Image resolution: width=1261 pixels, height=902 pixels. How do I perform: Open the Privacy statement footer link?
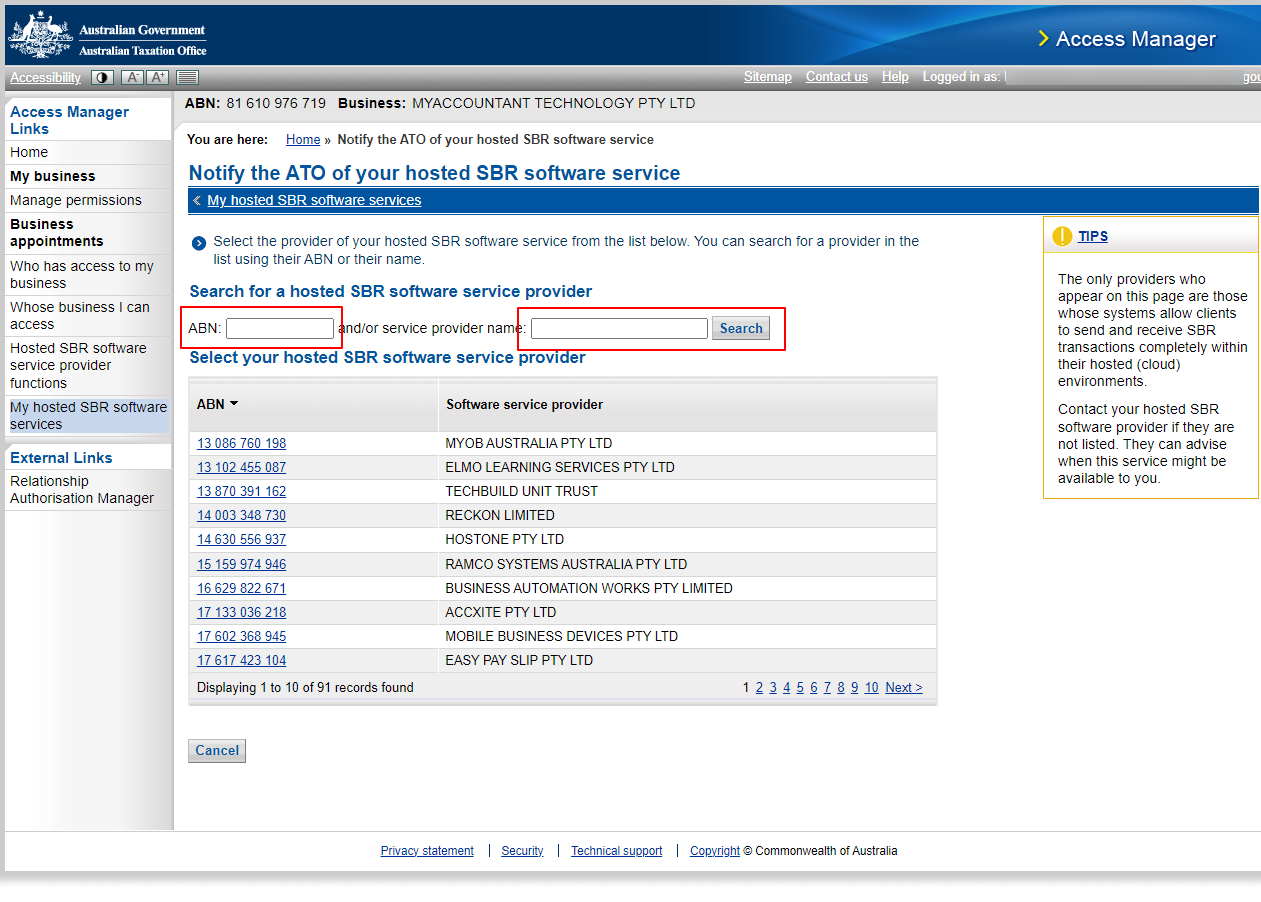point(427,851)
